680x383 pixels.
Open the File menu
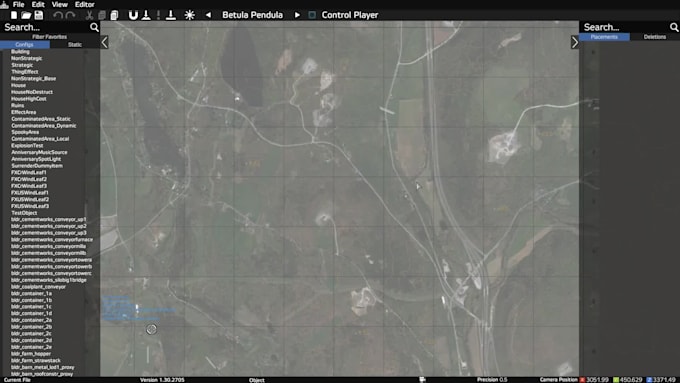(18, 4)
